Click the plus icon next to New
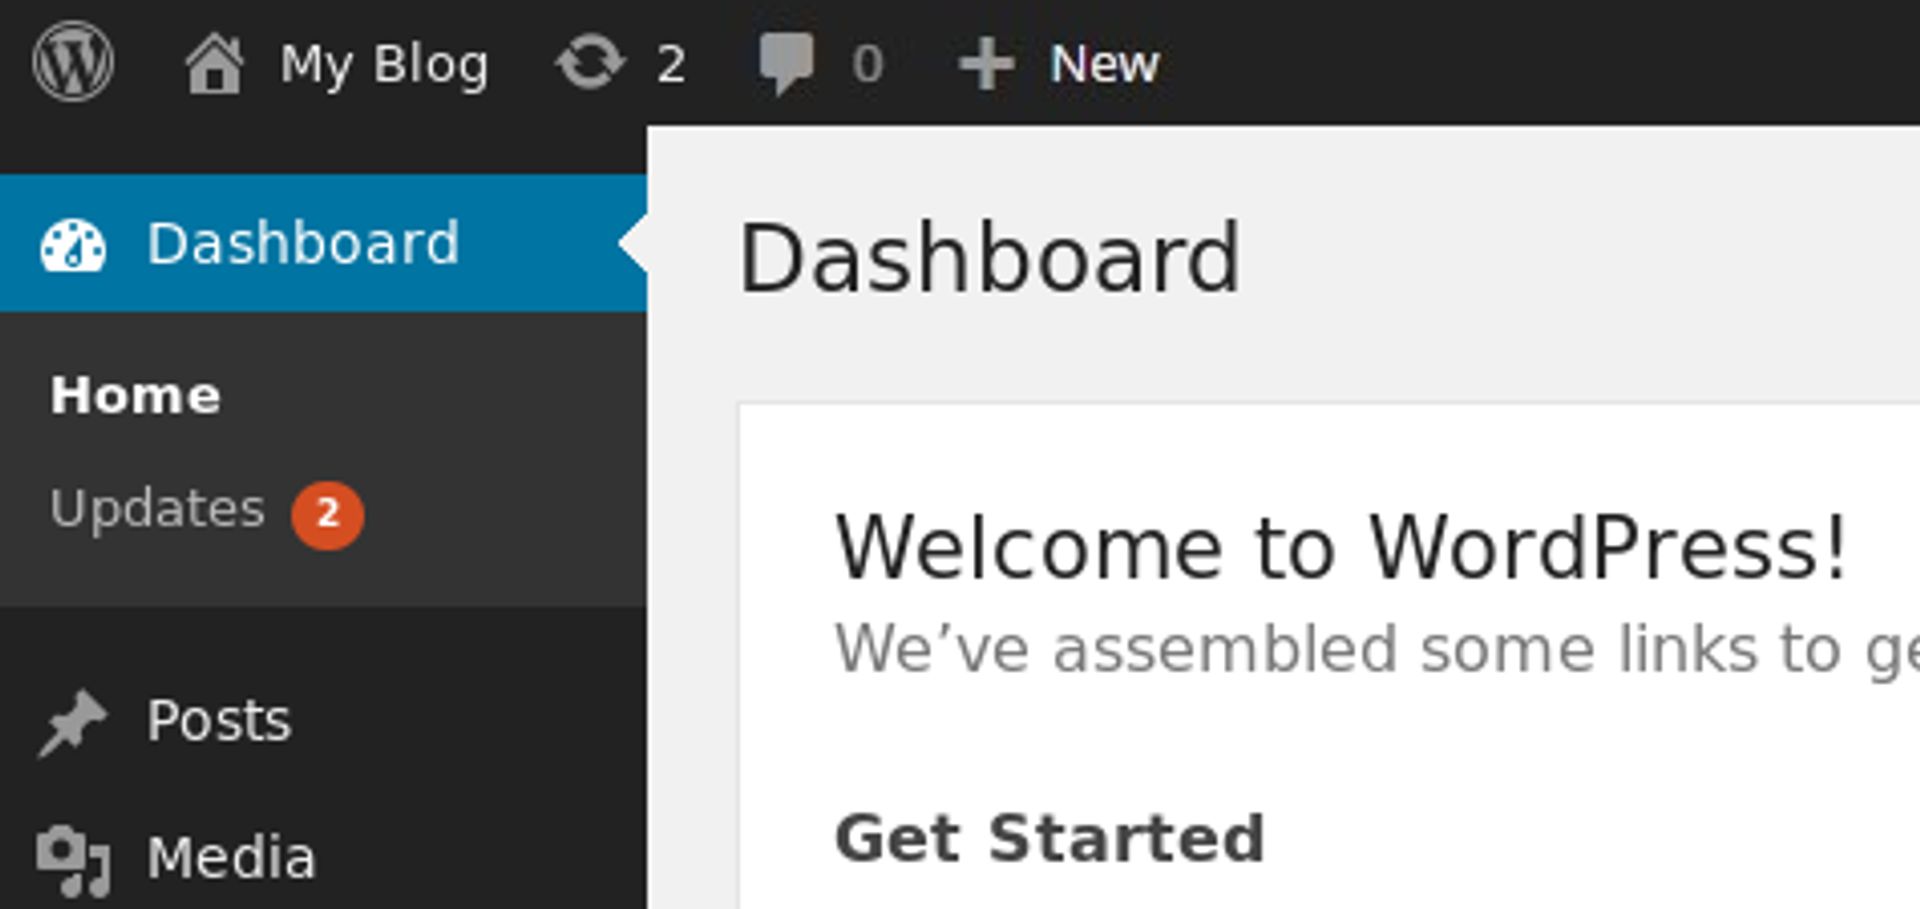The height and width of the screenshot is (909, 1920). click(986, 63)
